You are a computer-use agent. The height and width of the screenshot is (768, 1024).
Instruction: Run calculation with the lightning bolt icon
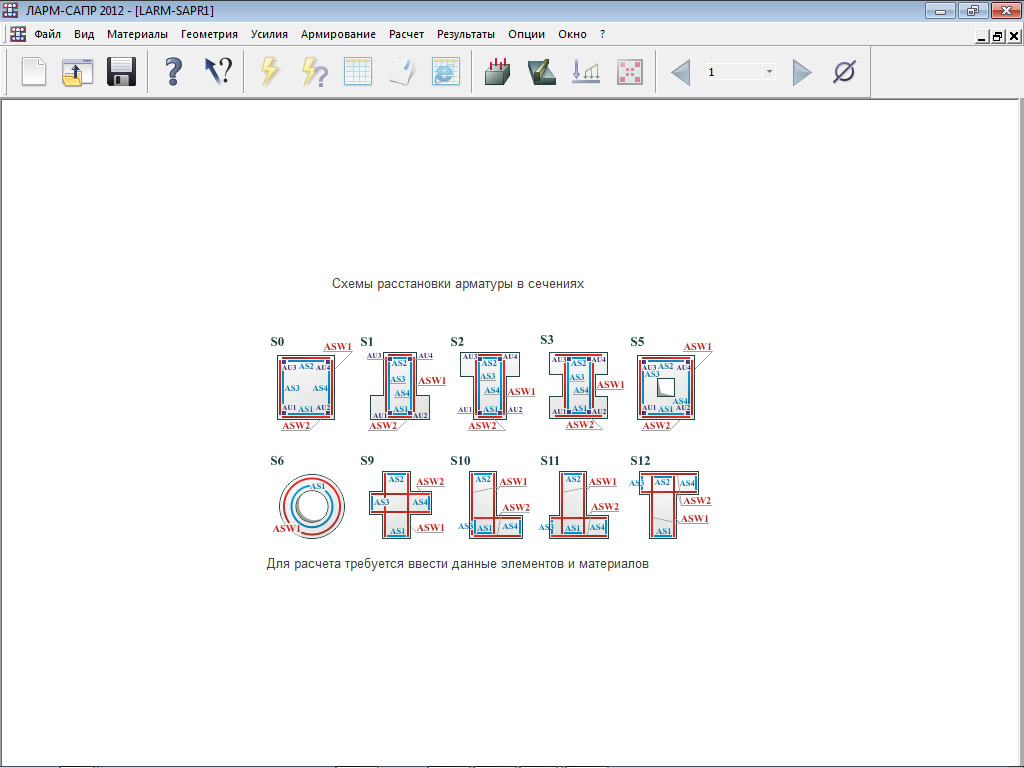click(x=270, y=72)
